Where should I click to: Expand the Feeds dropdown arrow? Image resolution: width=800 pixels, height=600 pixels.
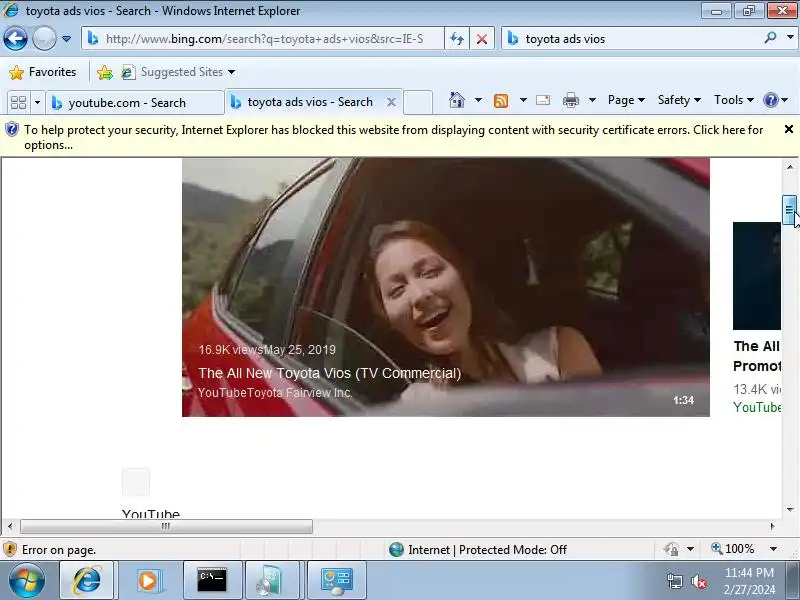click(523, 100)
